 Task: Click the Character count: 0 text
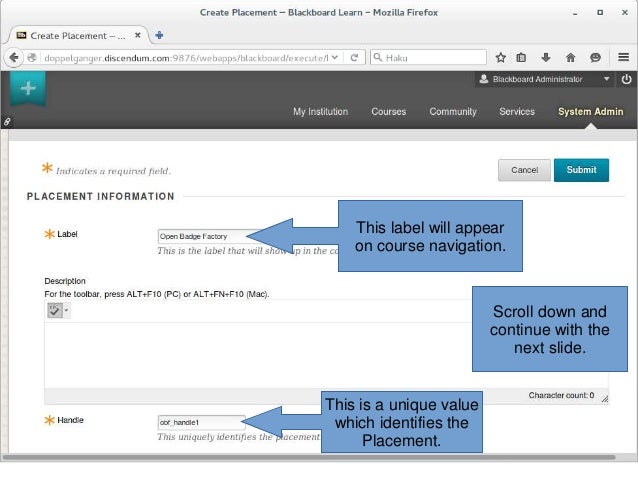tap(561, 395)
